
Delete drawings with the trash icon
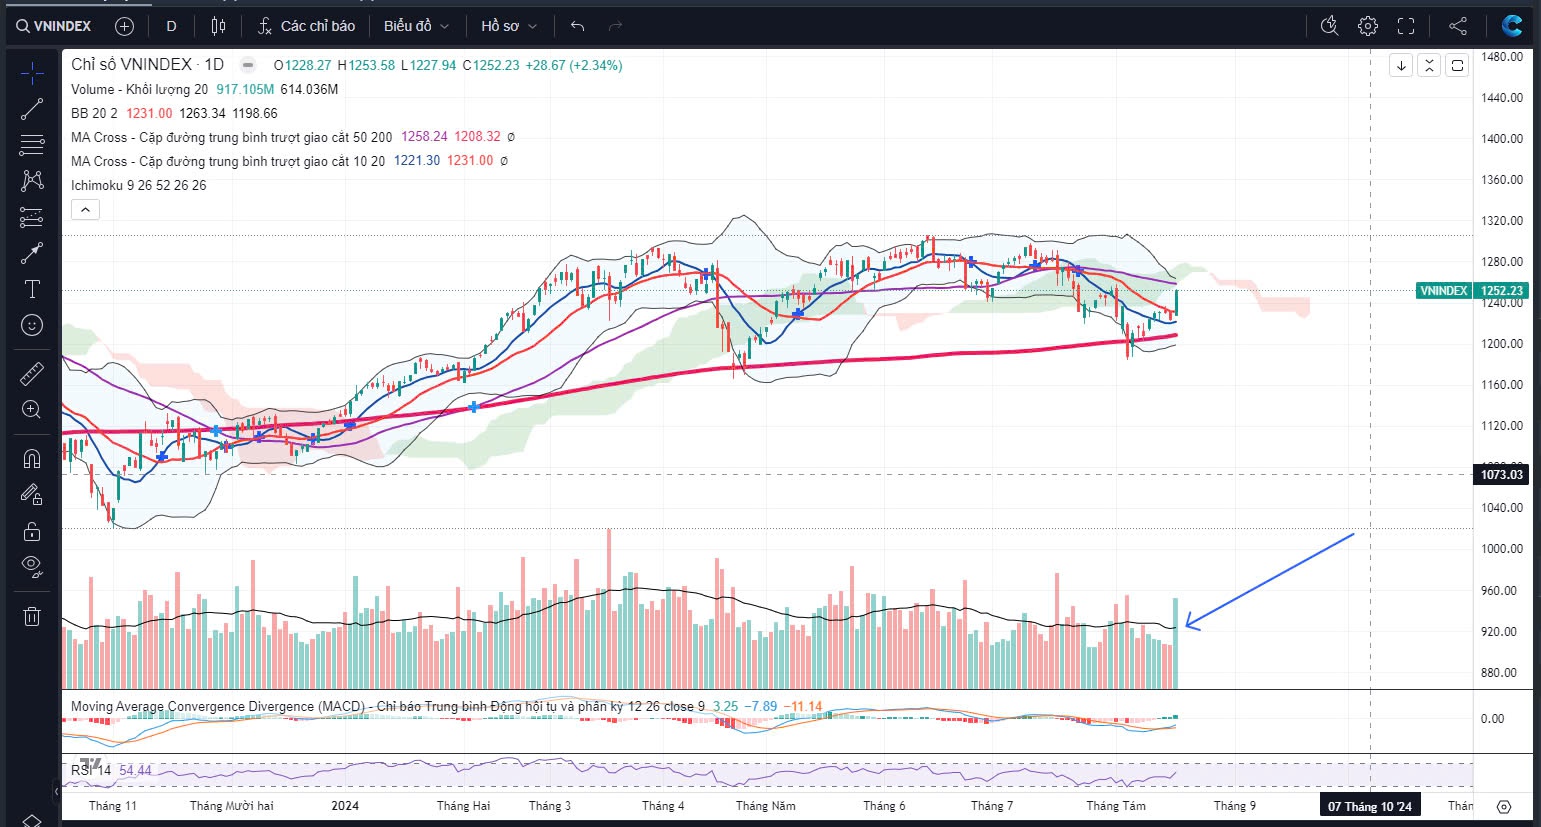(x=32, y=616)
